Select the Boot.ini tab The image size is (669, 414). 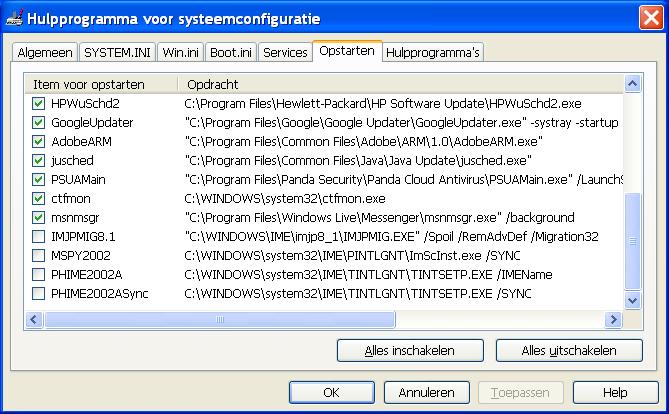pos(231,53)
